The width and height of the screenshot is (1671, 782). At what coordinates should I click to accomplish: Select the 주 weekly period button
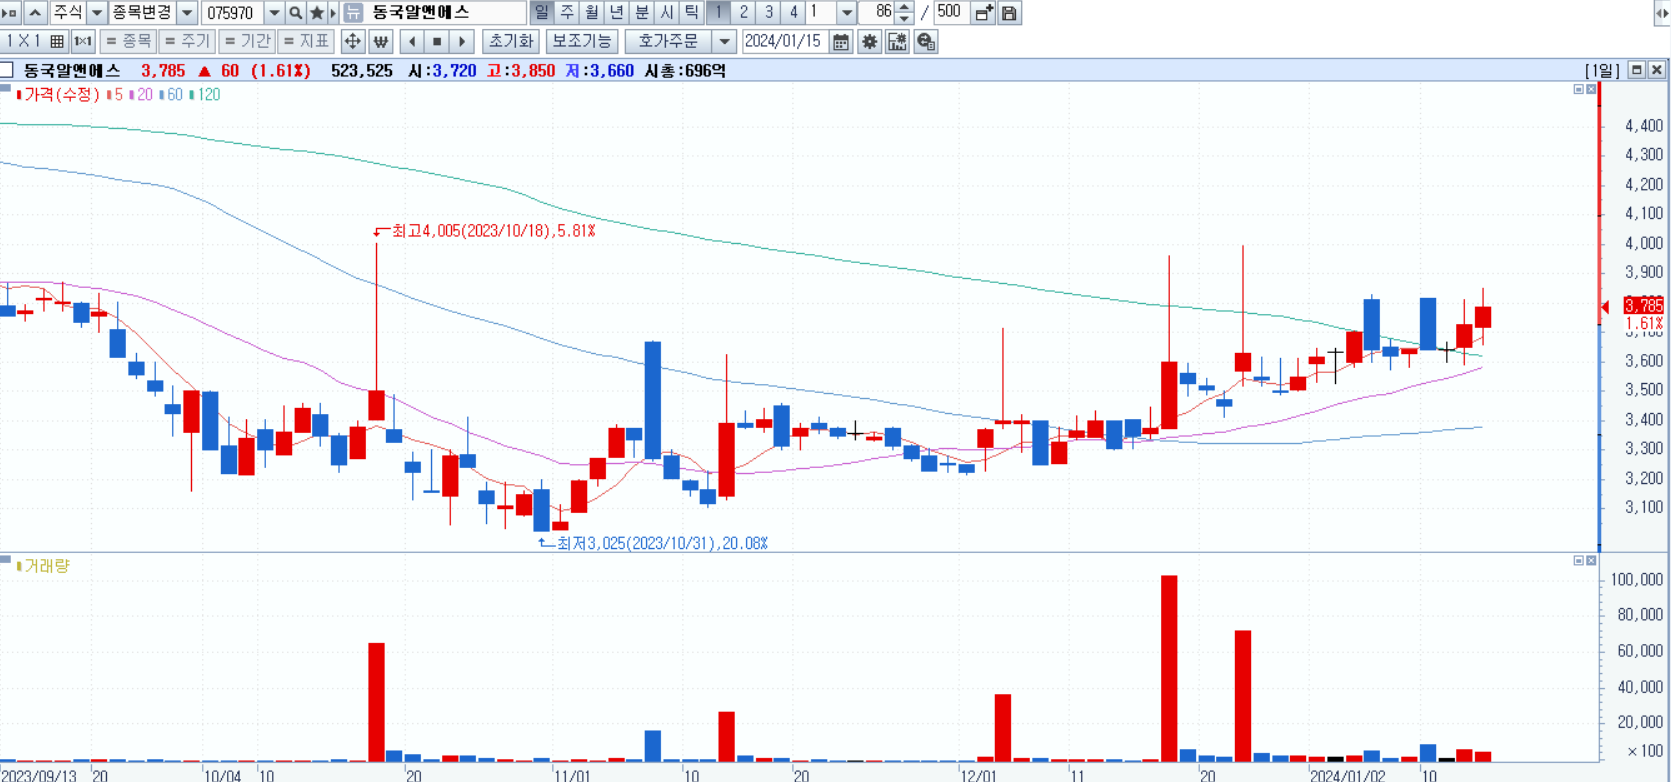567,13
